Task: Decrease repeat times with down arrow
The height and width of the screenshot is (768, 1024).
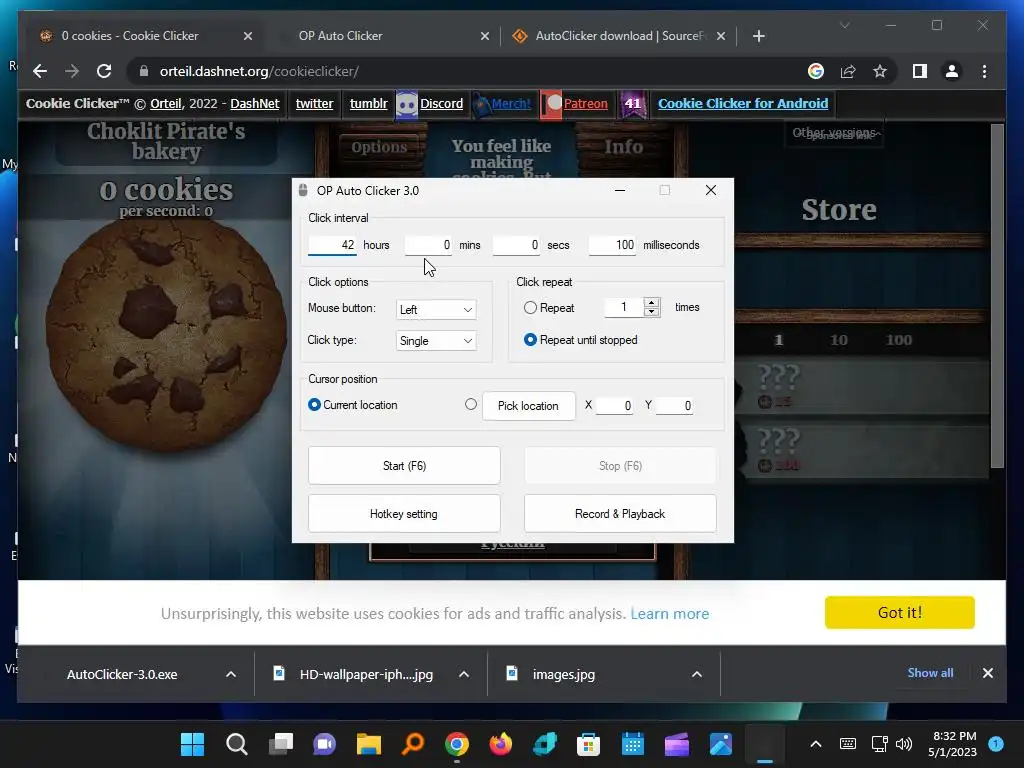Action: click(x=651, y=312)
